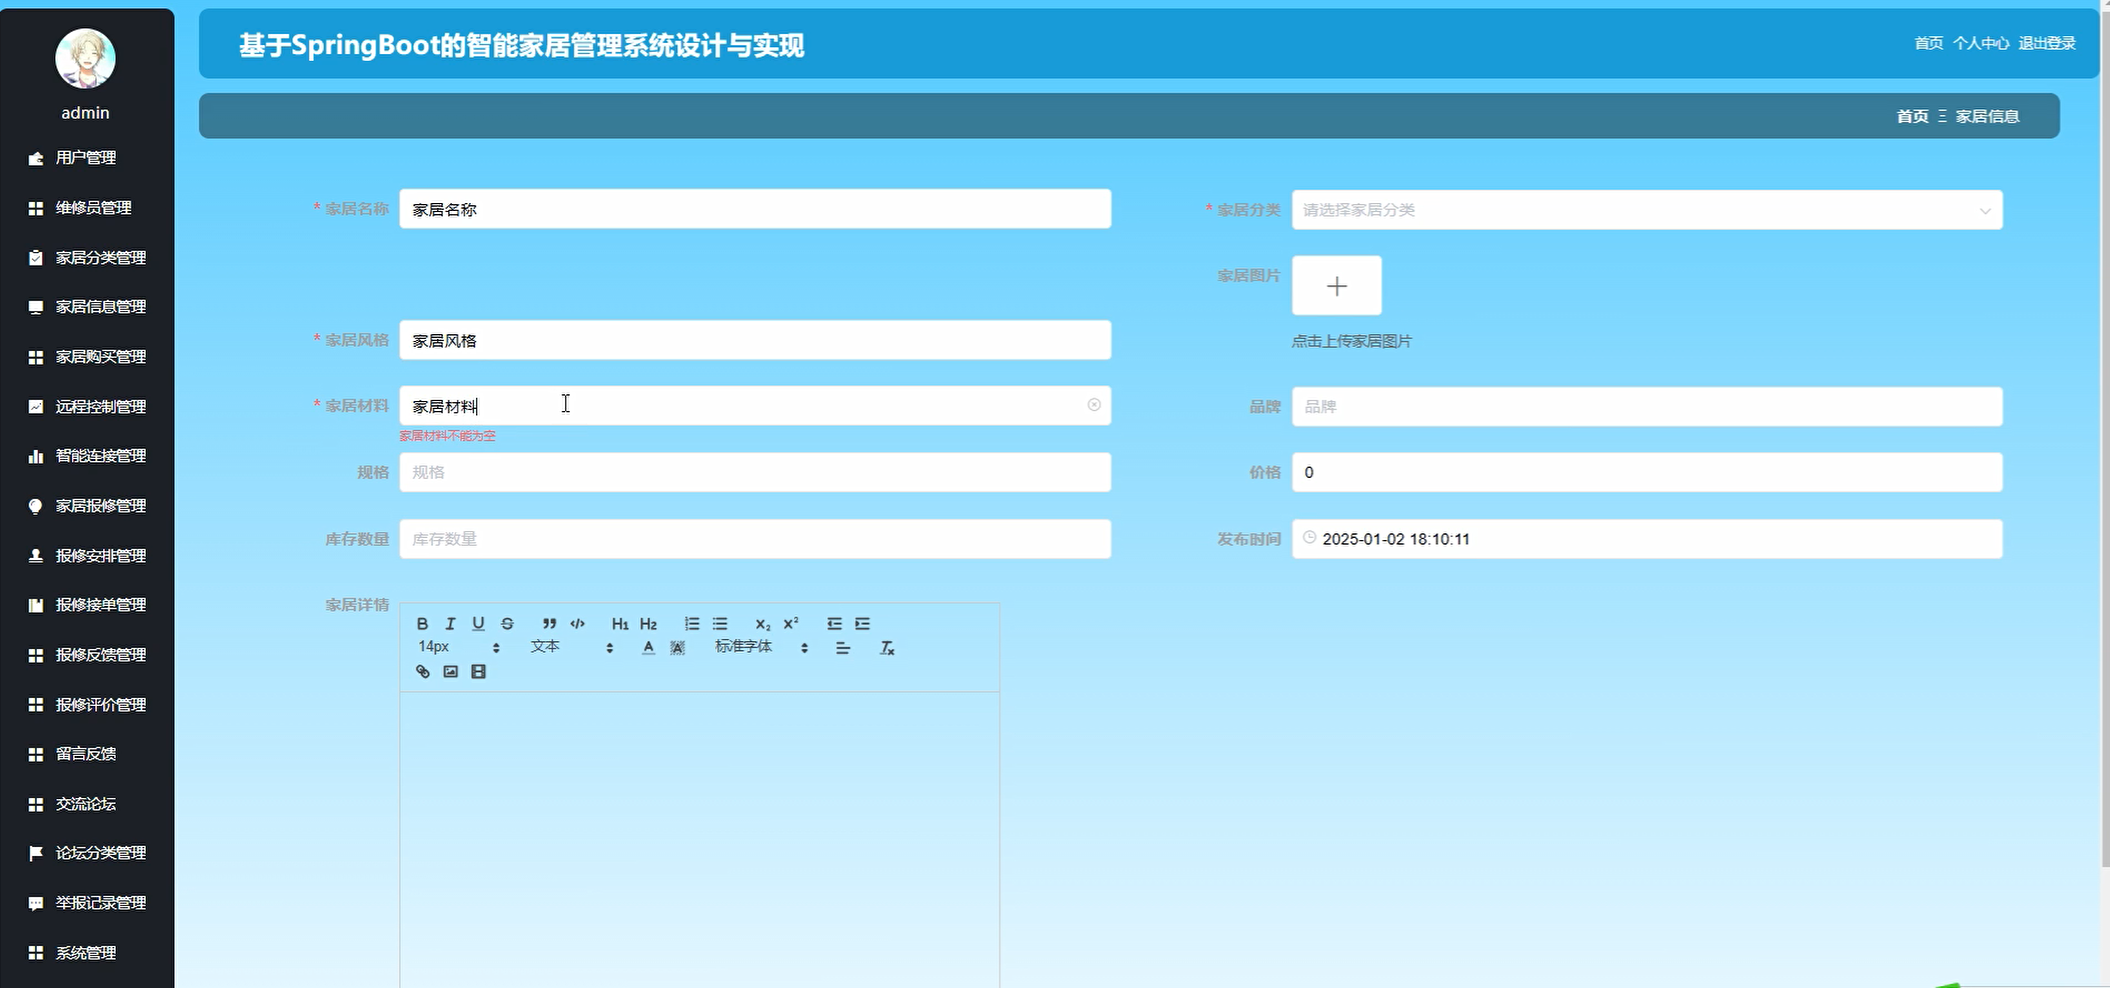
Task: Insert an unordered bullet list
Action: click(720, 623)
